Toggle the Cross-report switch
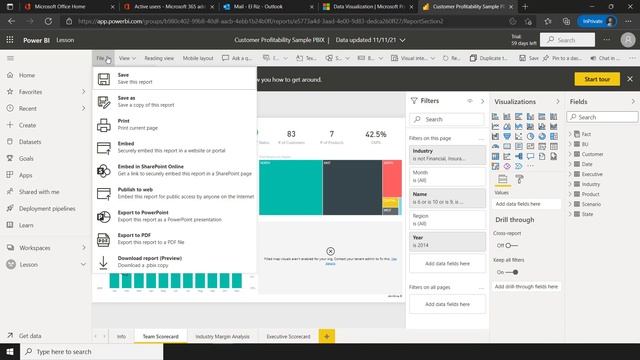This screenshot has width=640, height=360. point(511,245)
